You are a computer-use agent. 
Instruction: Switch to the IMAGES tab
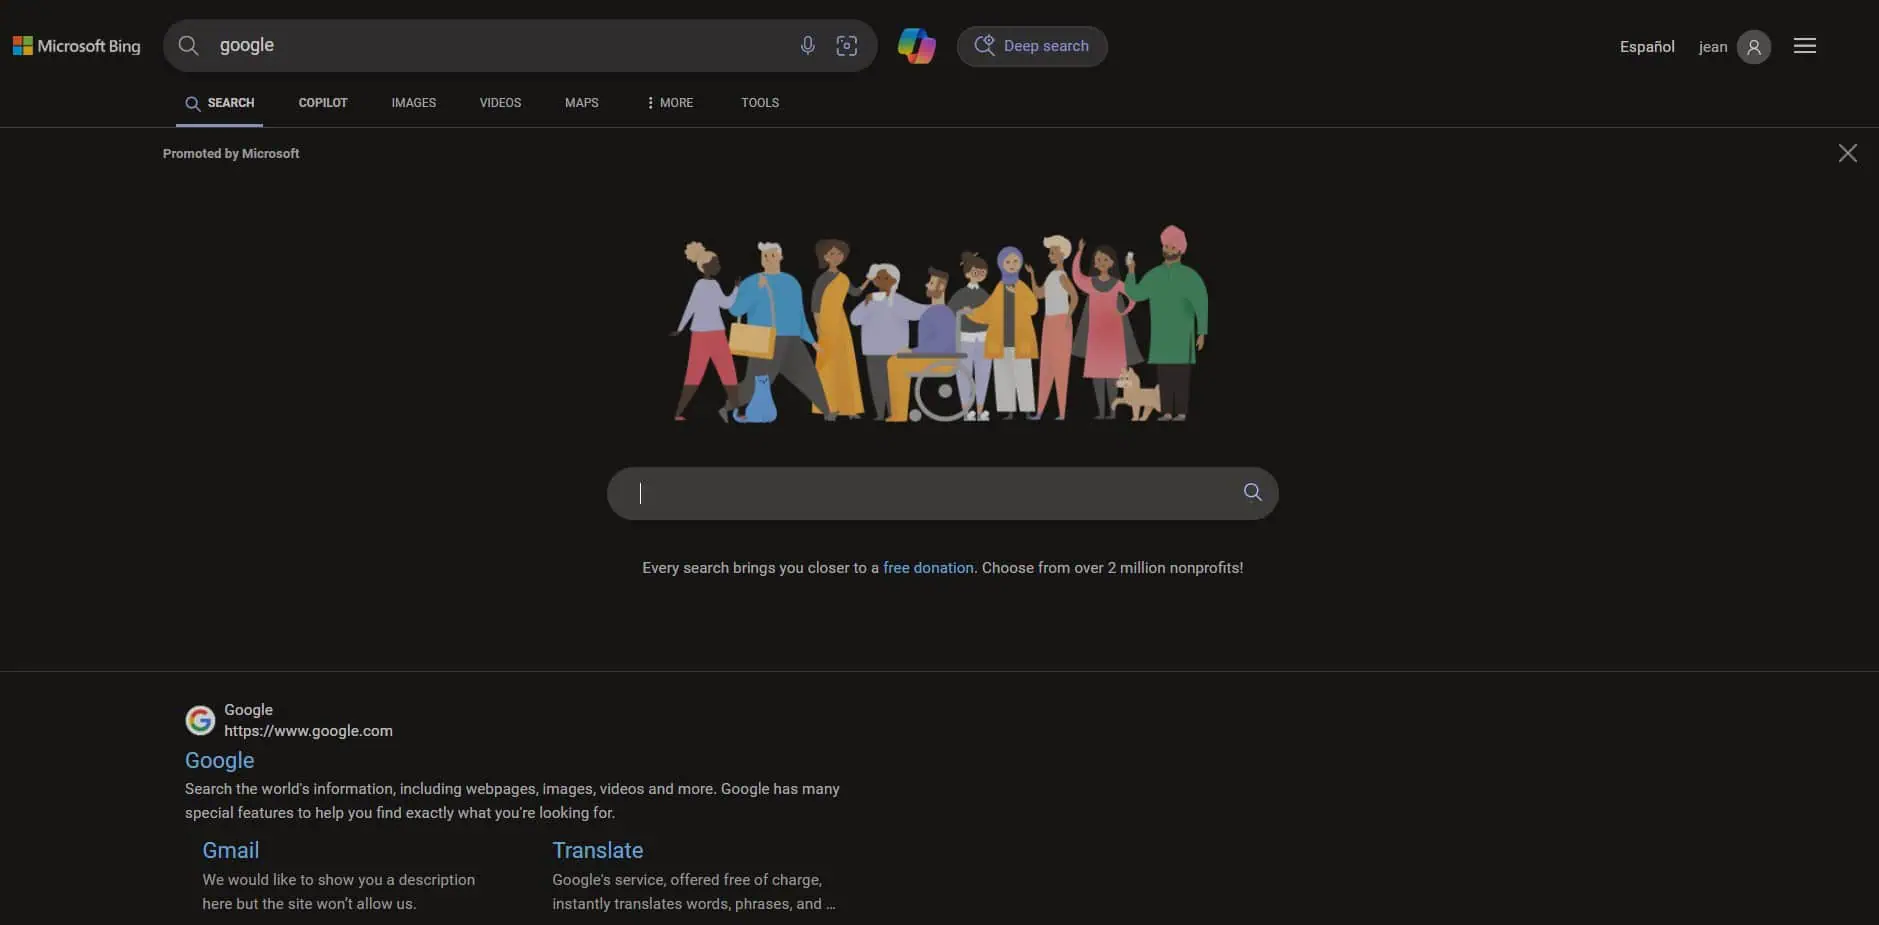coord(413,103)
